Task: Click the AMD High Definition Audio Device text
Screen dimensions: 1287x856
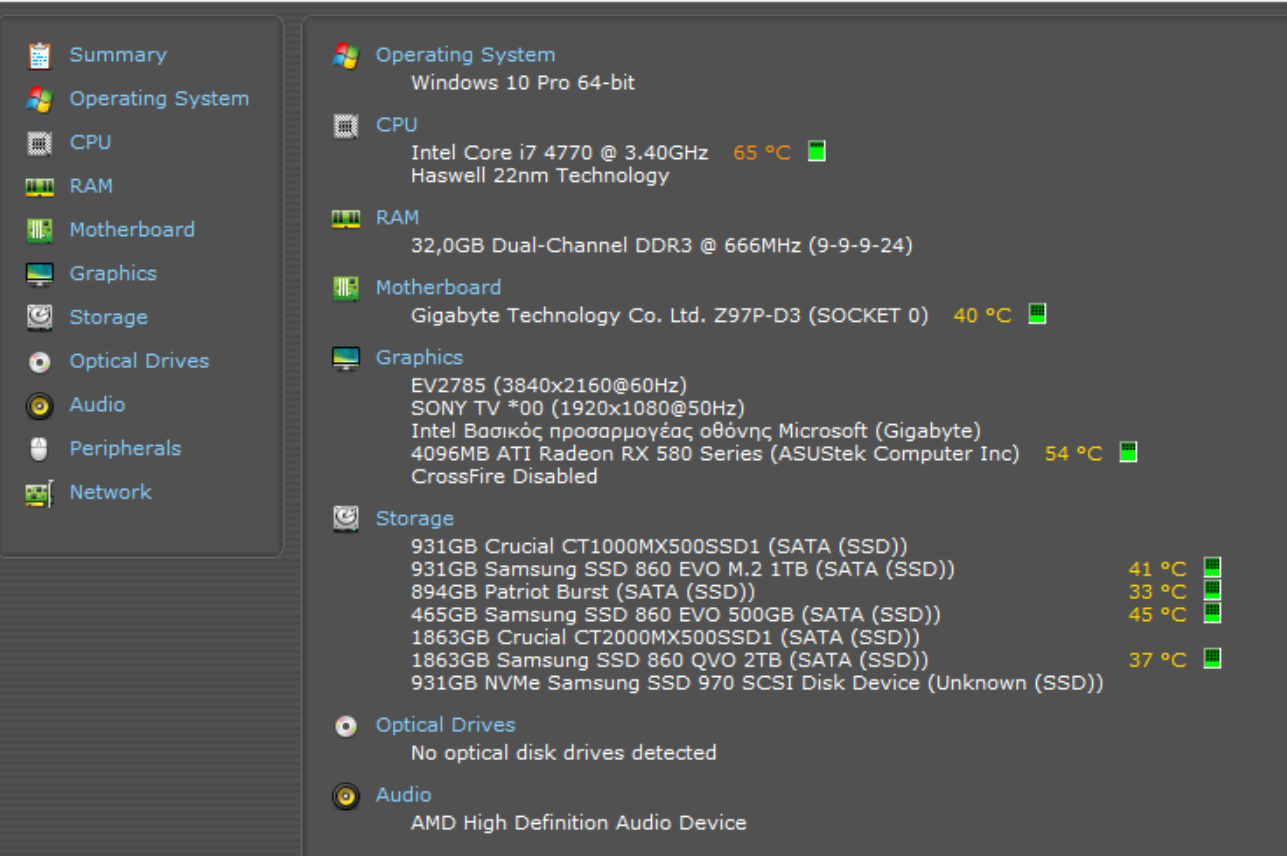Action: tap(579, 823)
